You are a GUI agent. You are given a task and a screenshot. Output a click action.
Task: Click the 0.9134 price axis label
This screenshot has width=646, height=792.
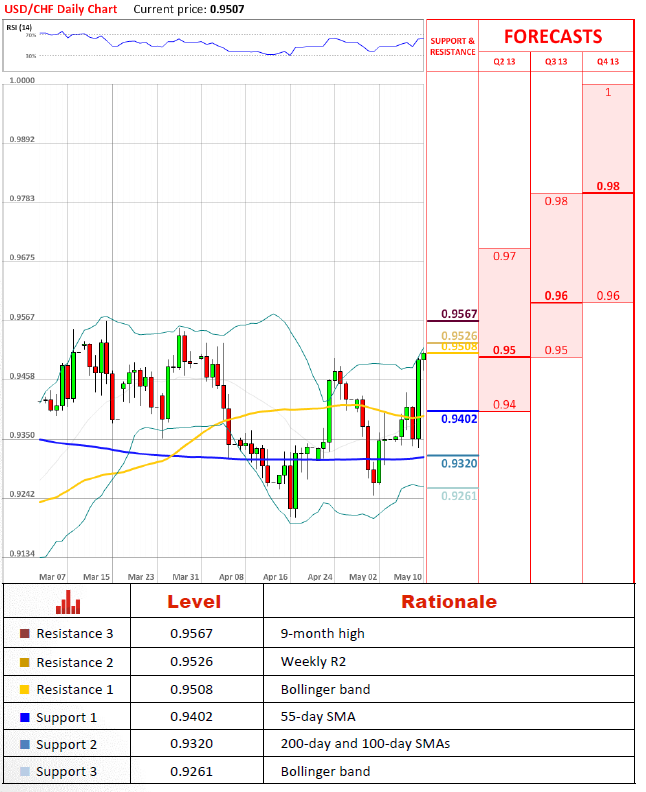[x=22, y=554]
